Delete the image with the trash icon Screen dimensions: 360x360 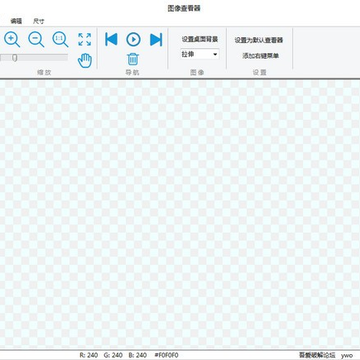(133, 59)
